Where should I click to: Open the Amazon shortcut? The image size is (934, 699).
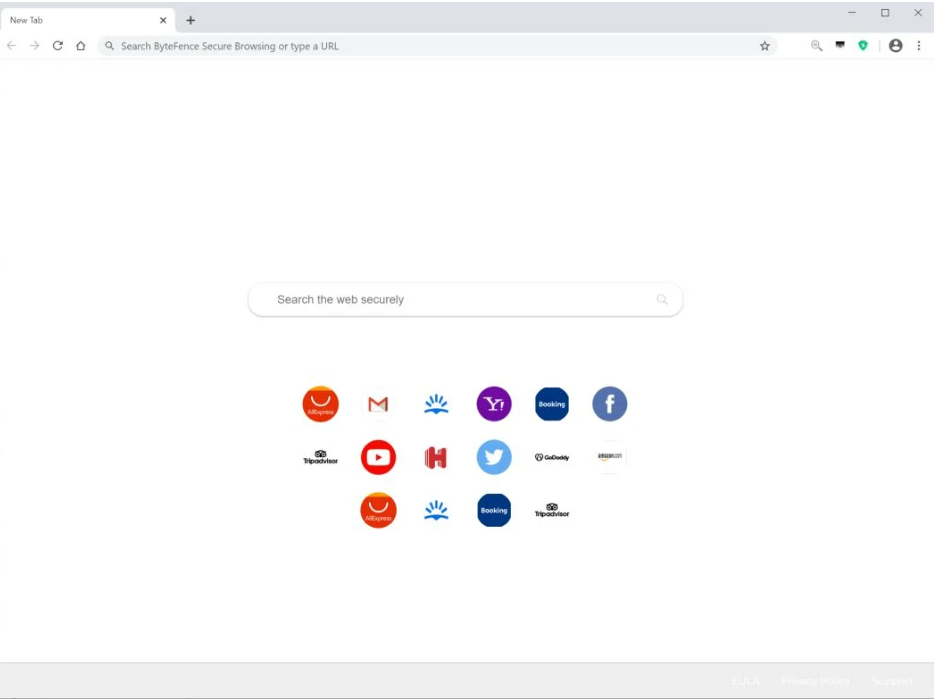(609, 457)
